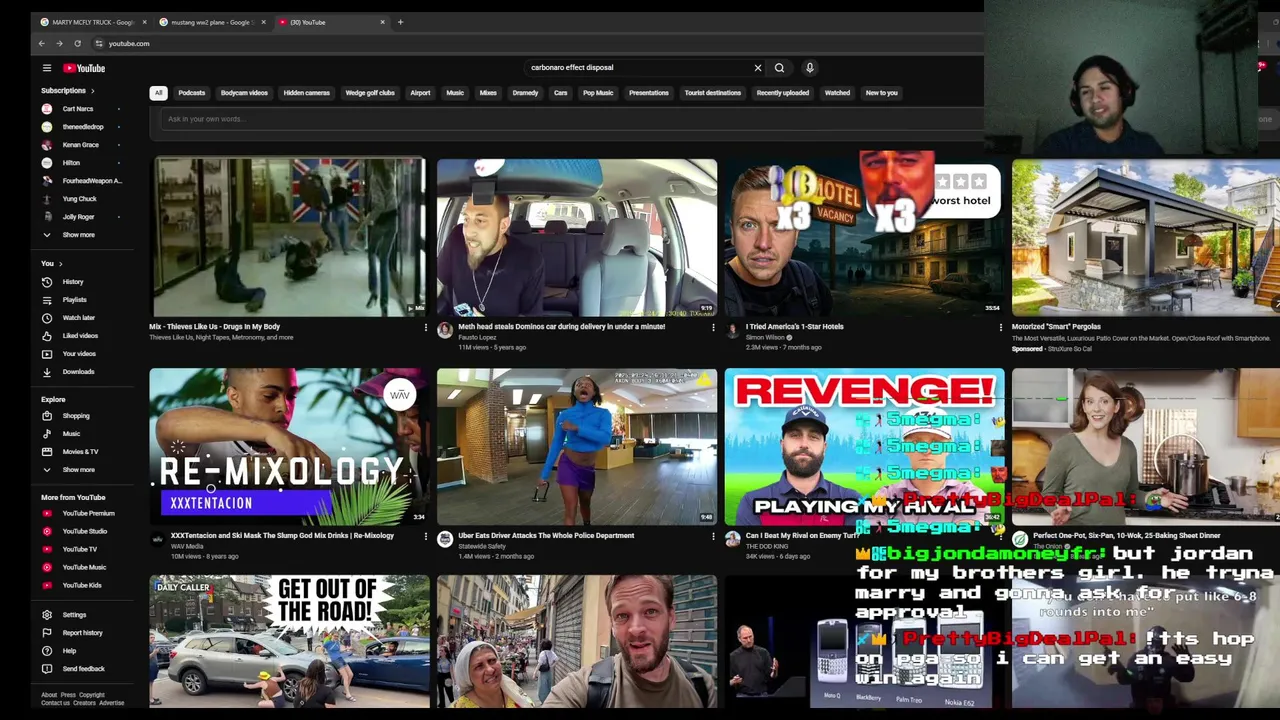
Task: Open Playlists in the sidebar
Action: [x=75, y=300]
